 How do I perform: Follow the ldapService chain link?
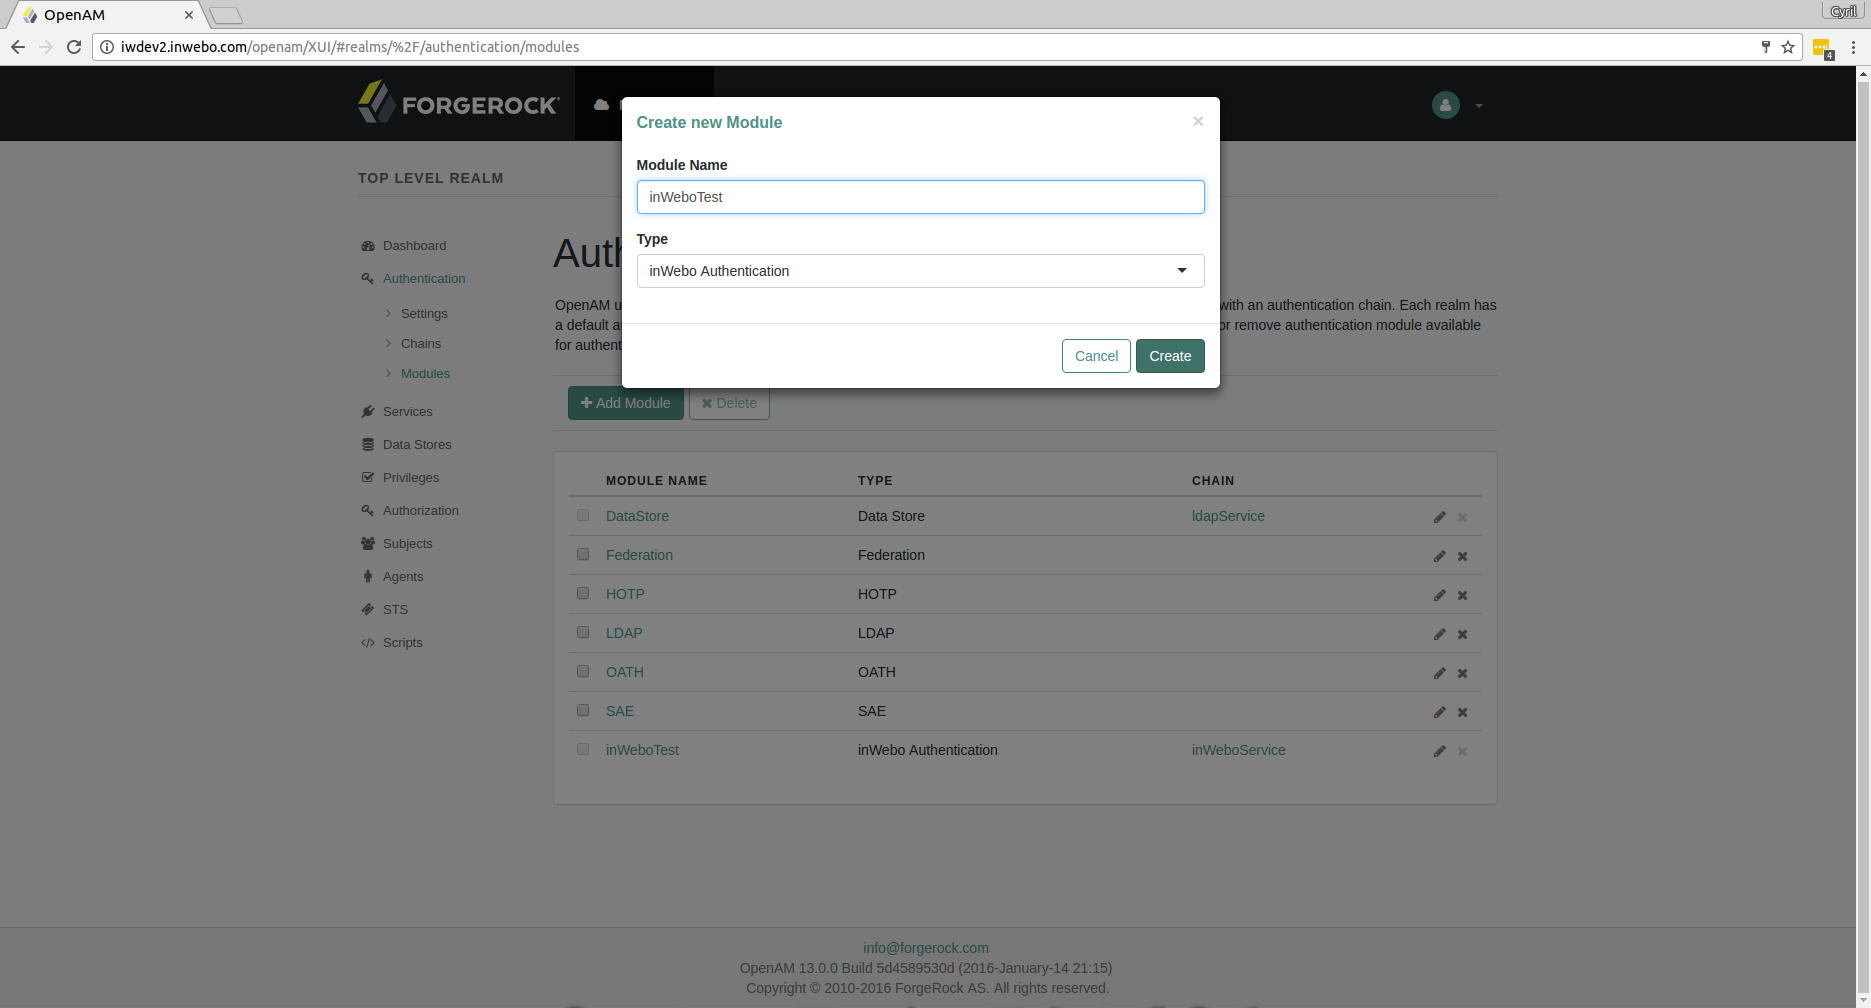[x=1228, y=516]
